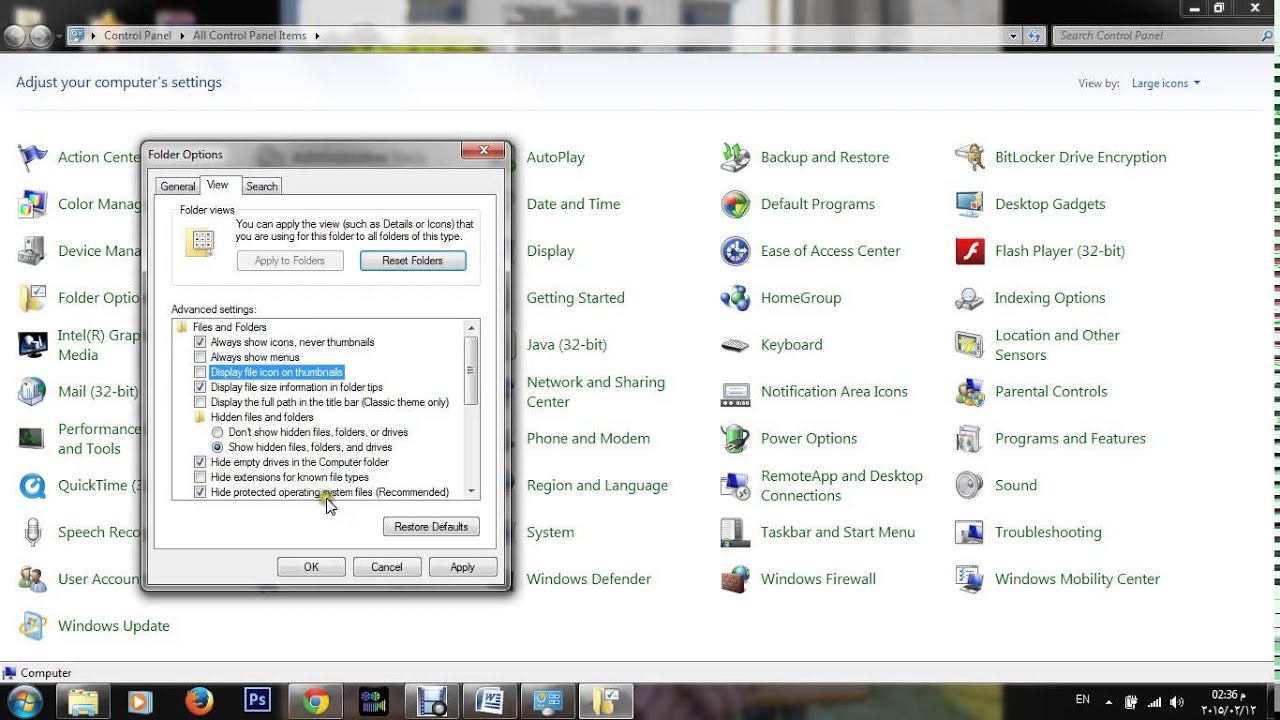This screenshot has height=720, width=1280.
Task: Switch to the Search tab
Action: pos(262,186)
